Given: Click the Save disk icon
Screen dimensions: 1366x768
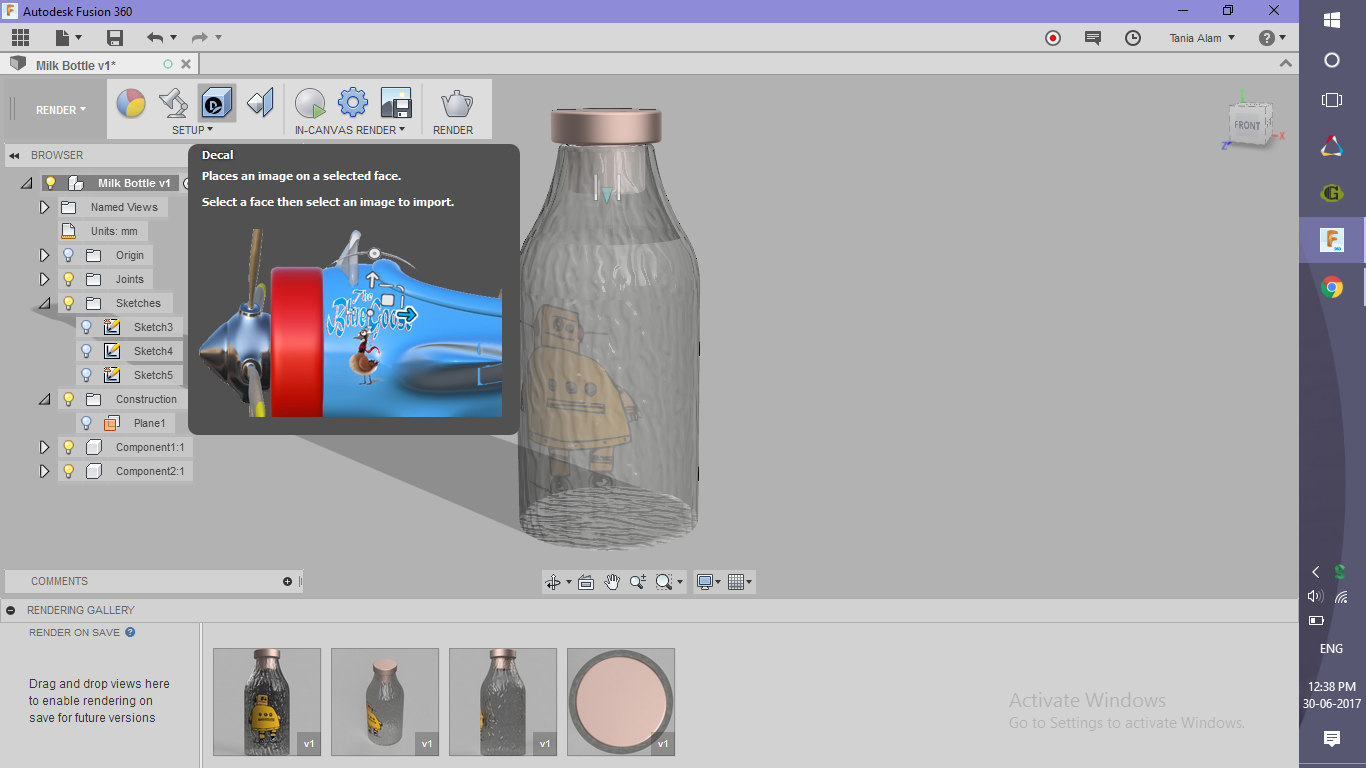Looking at the screenshot, I should coord(115,38).
